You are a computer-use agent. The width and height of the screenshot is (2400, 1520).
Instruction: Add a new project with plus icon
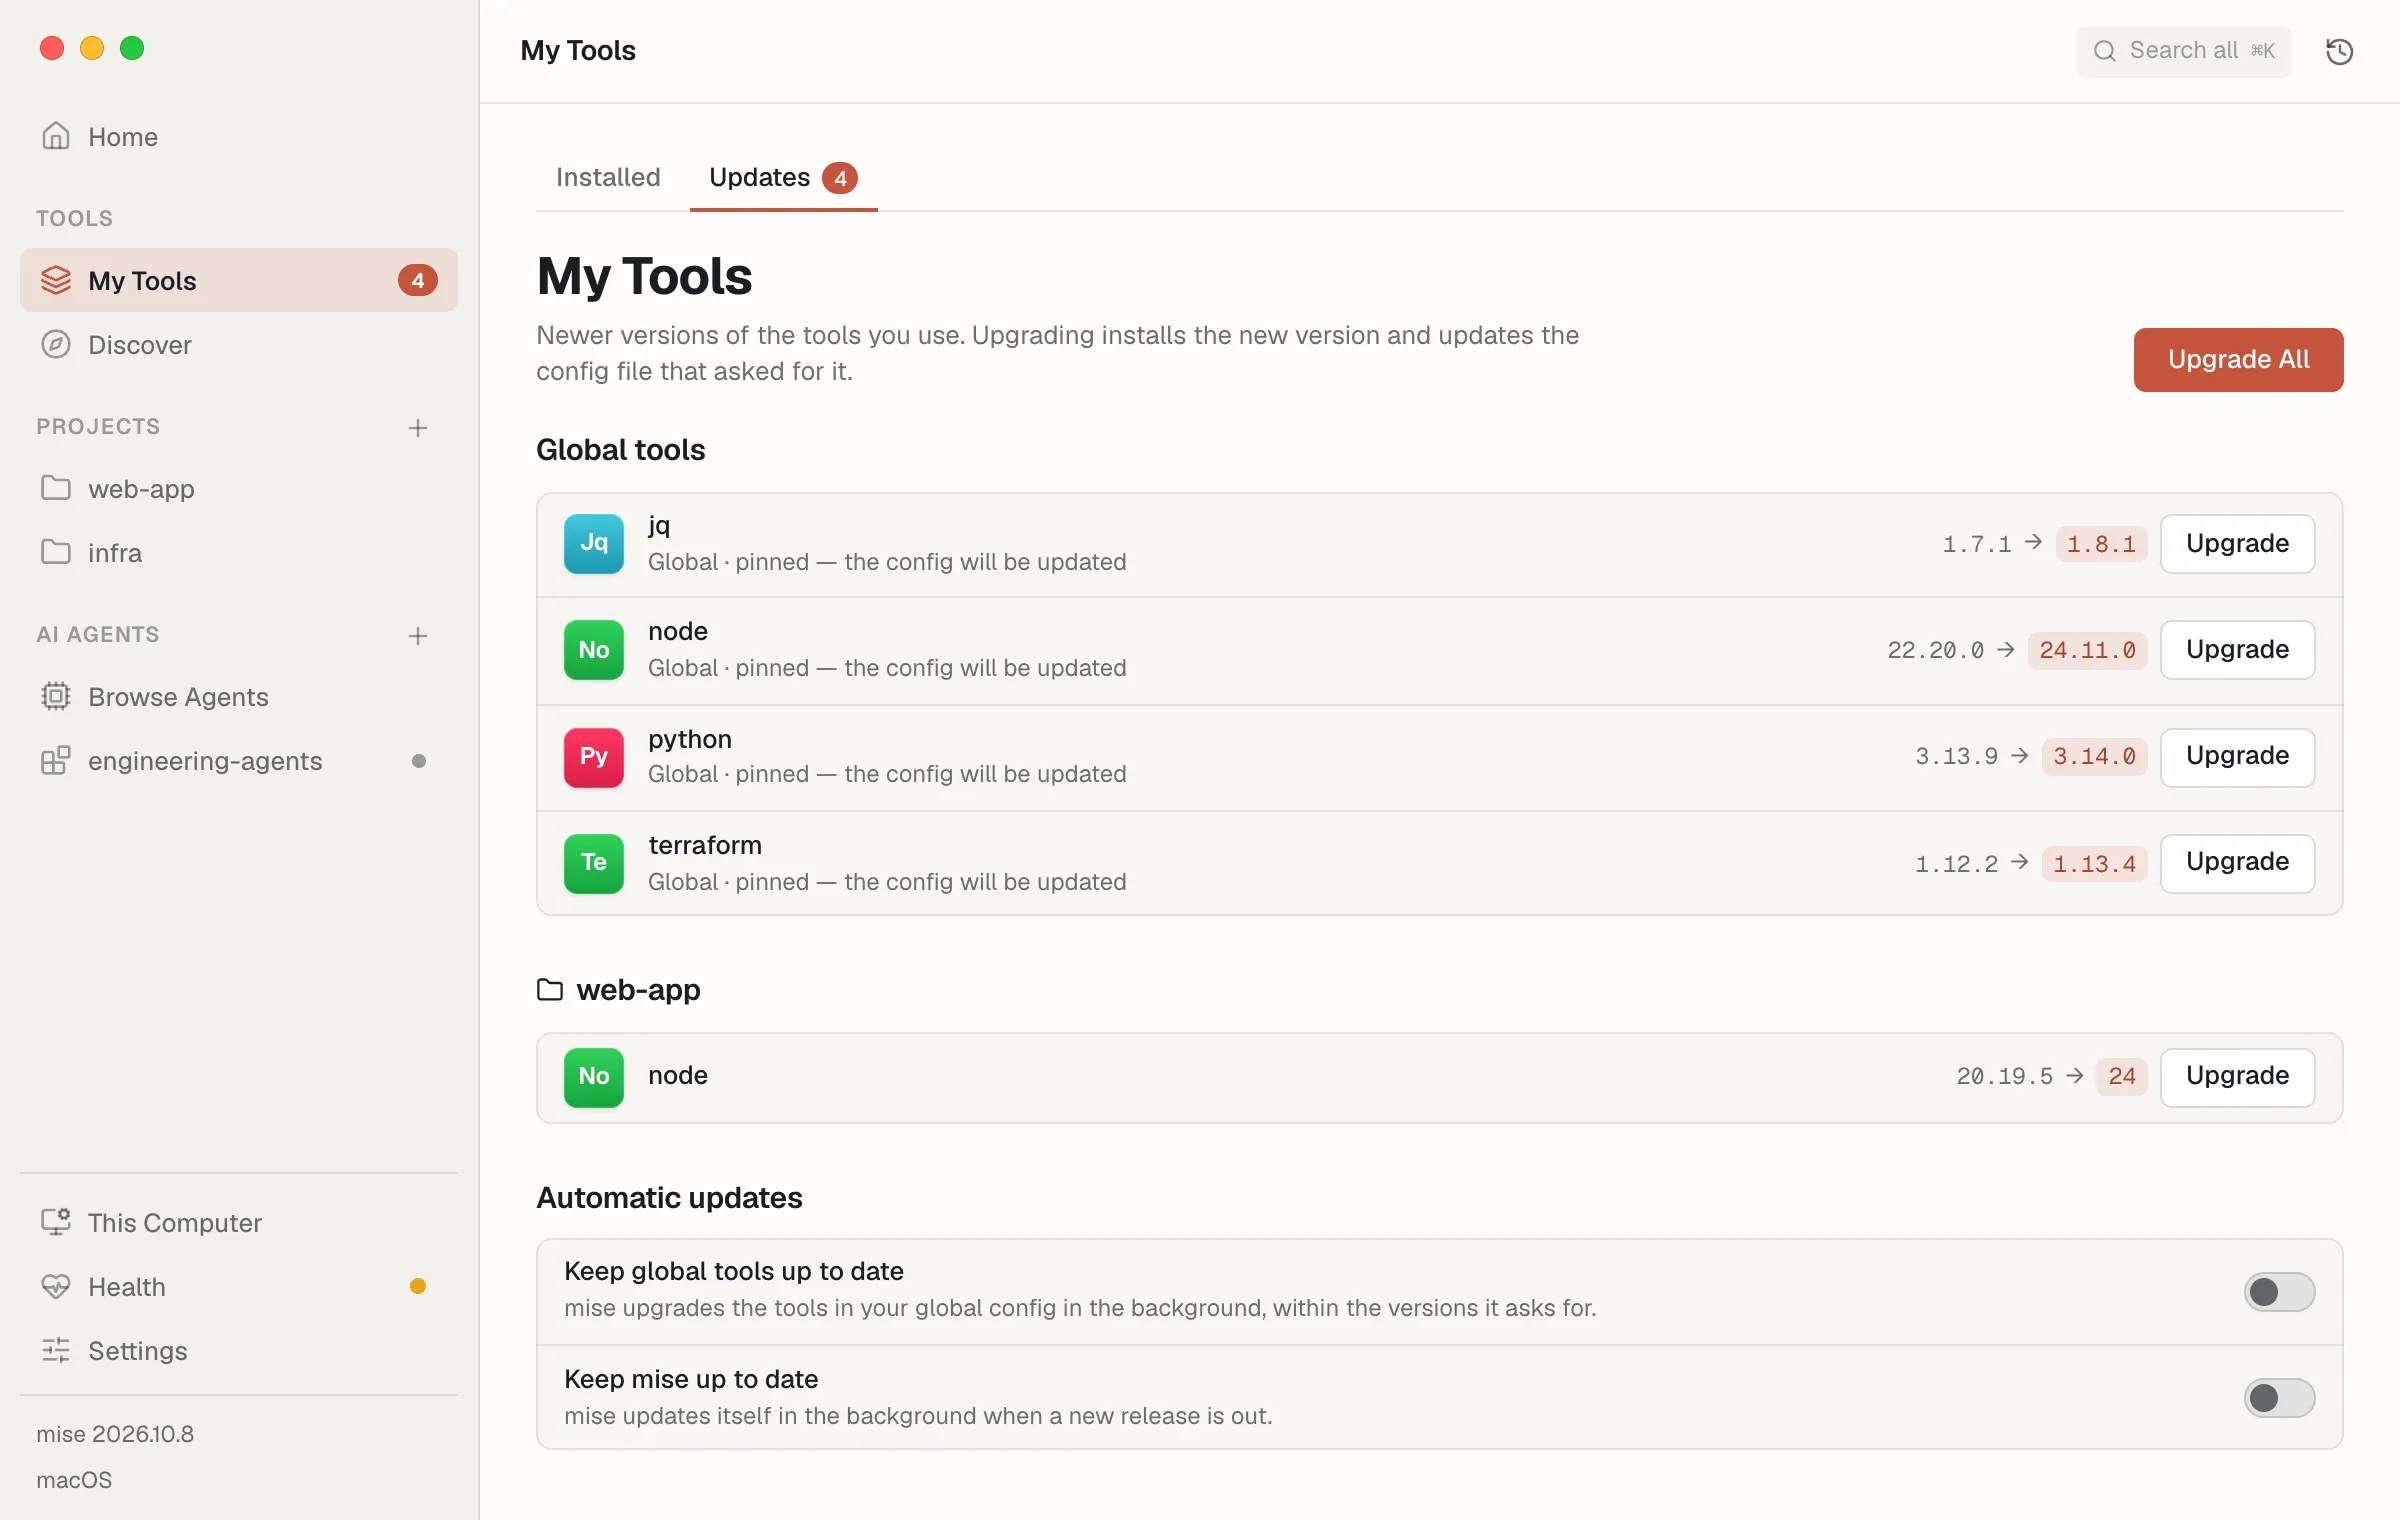[418, 427]
